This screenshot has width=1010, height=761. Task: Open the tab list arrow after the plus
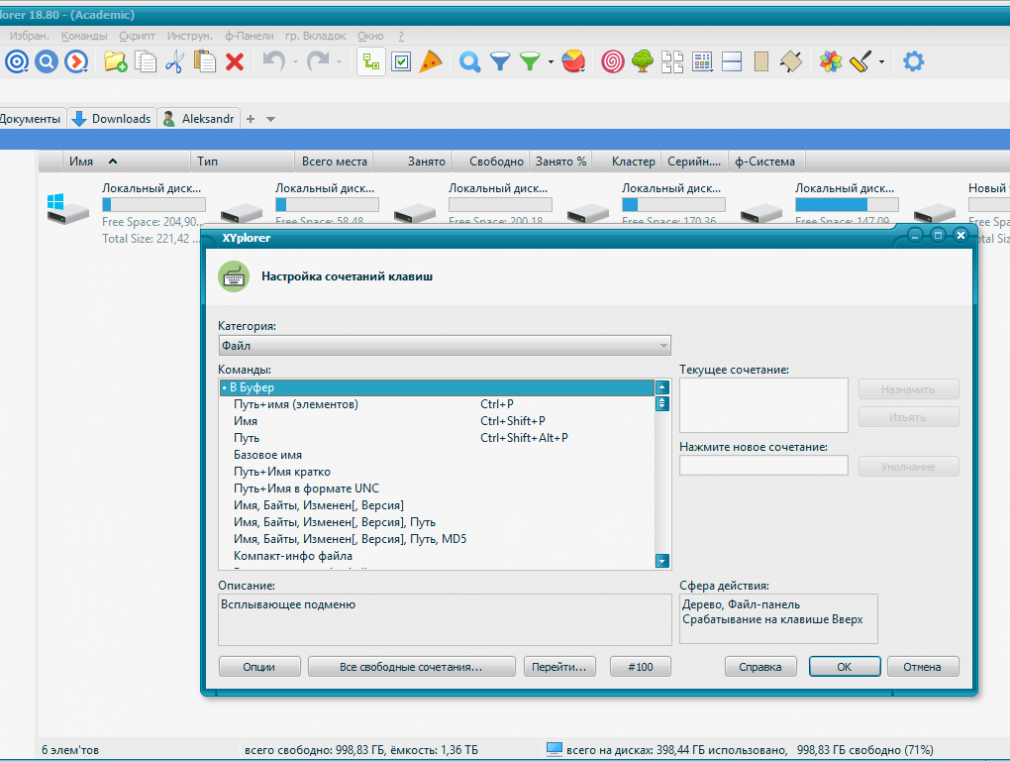(x=271, y=119)
